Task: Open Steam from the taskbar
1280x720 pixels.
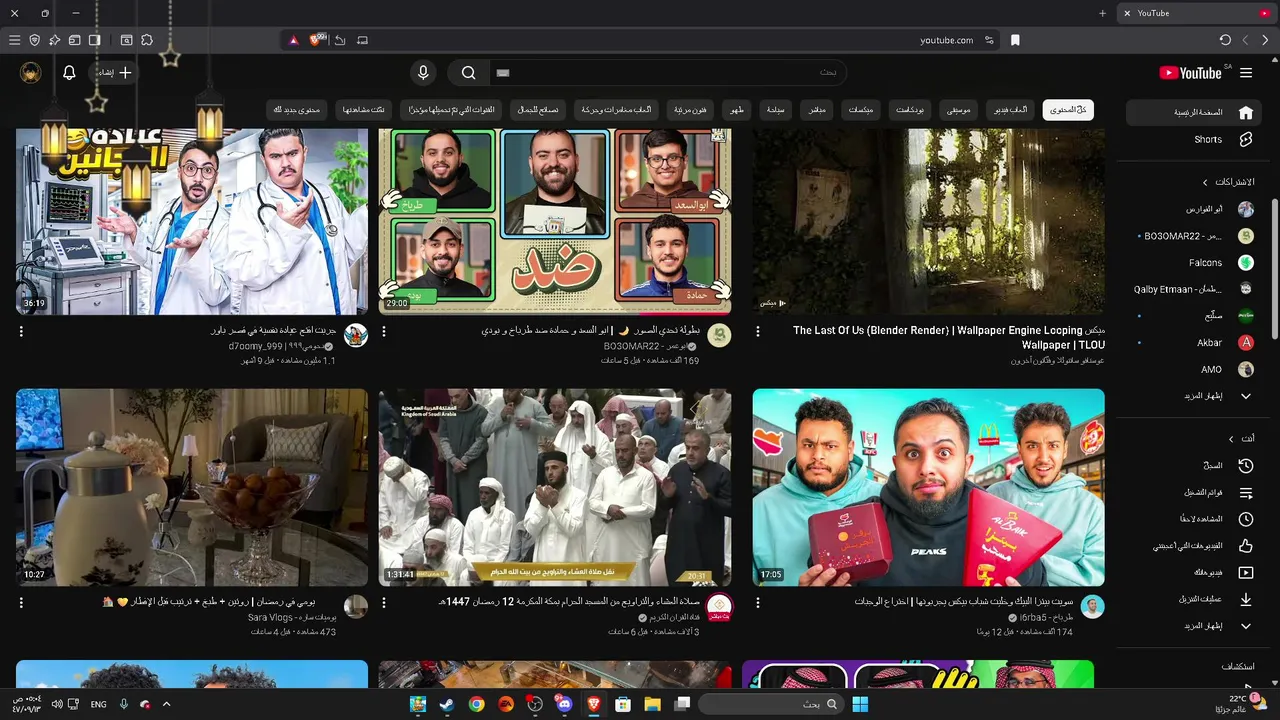Action: pyautogui.click(x=447, y=704)
